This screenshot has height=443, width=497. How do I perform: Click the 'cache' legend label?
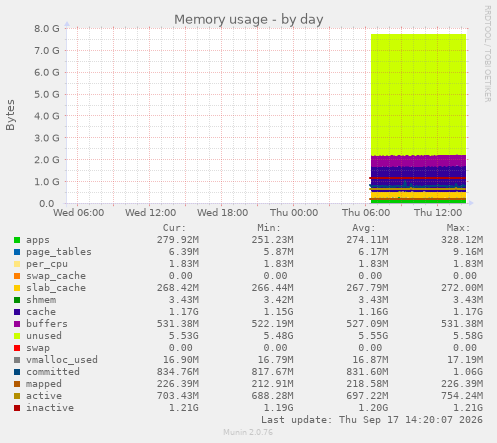click(41, 312)
